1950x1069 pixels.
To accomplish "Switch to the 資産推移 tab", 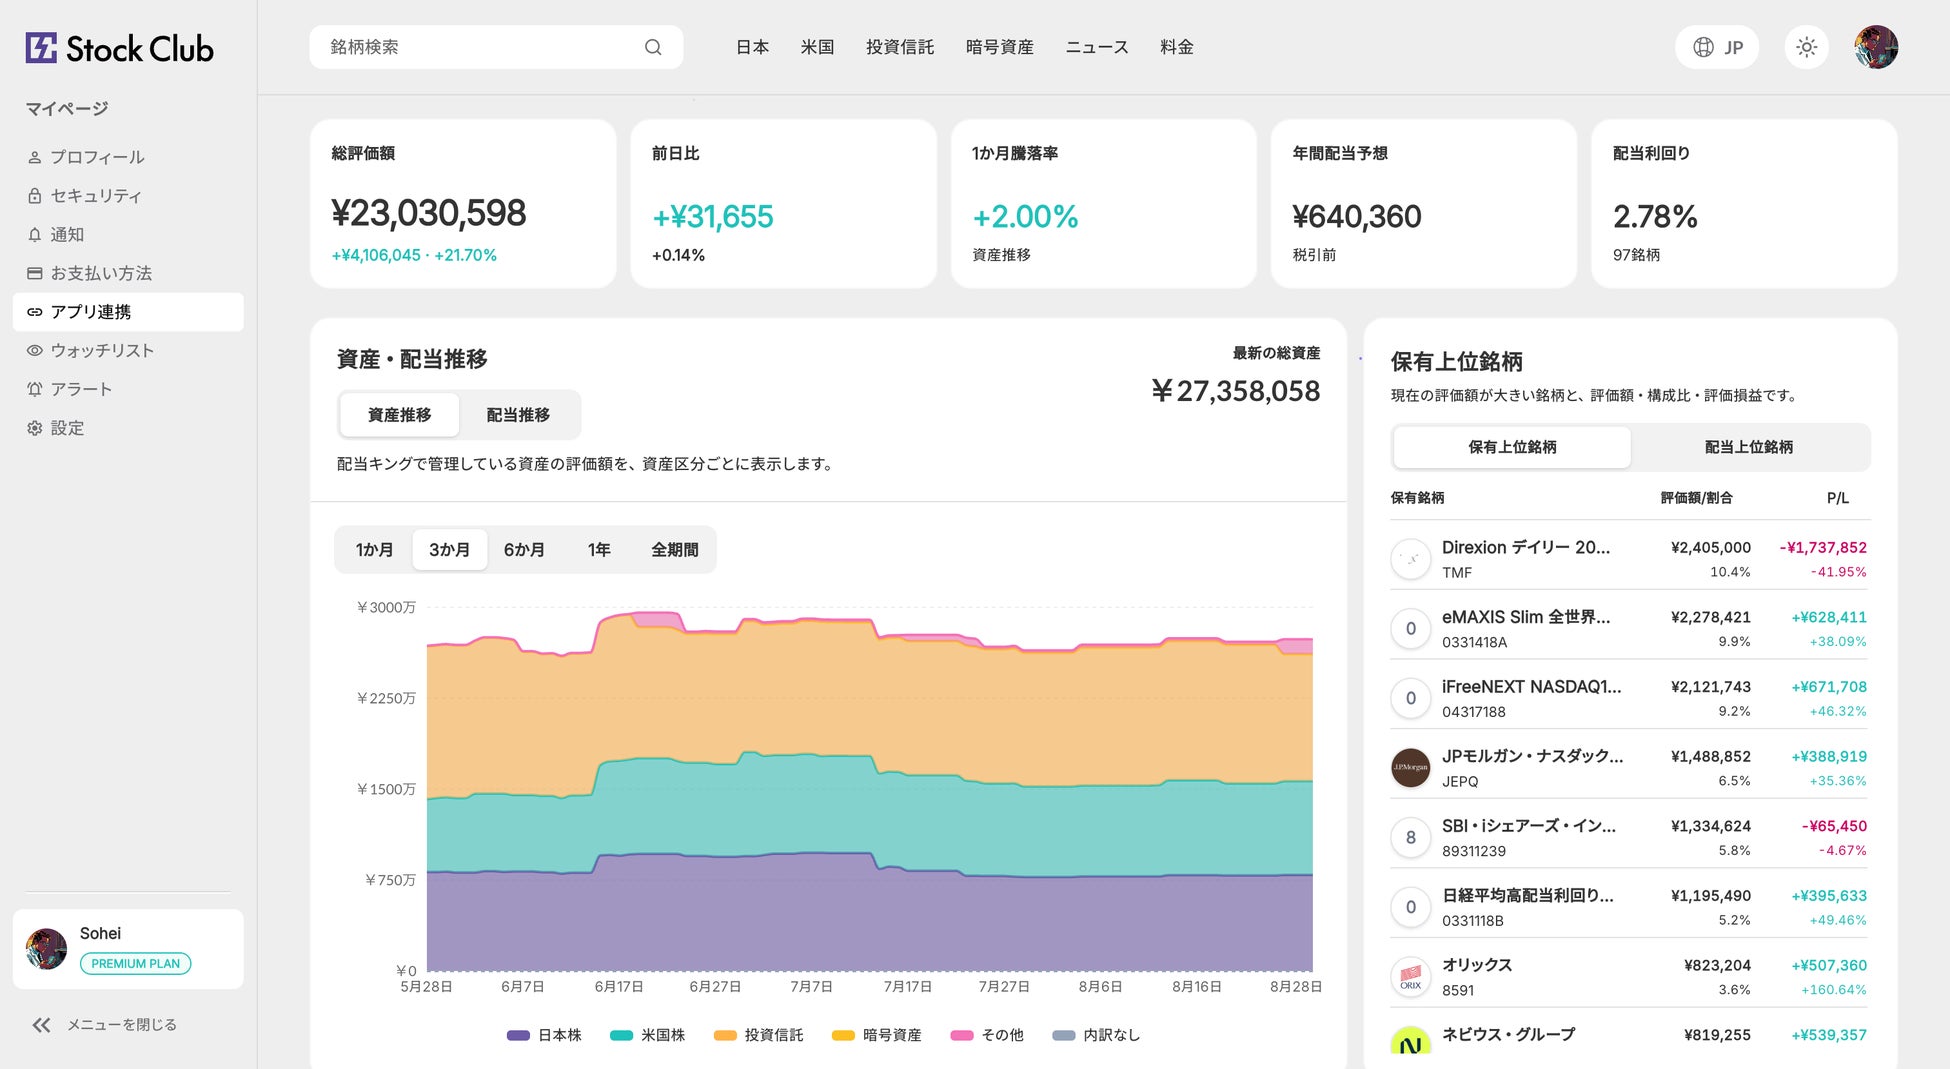I will coord(400,415).
